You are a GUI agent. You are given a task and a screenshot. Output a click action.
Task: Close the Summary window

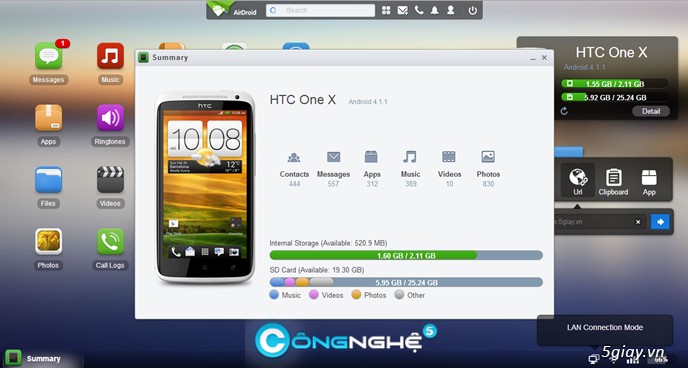click(544, 57)
